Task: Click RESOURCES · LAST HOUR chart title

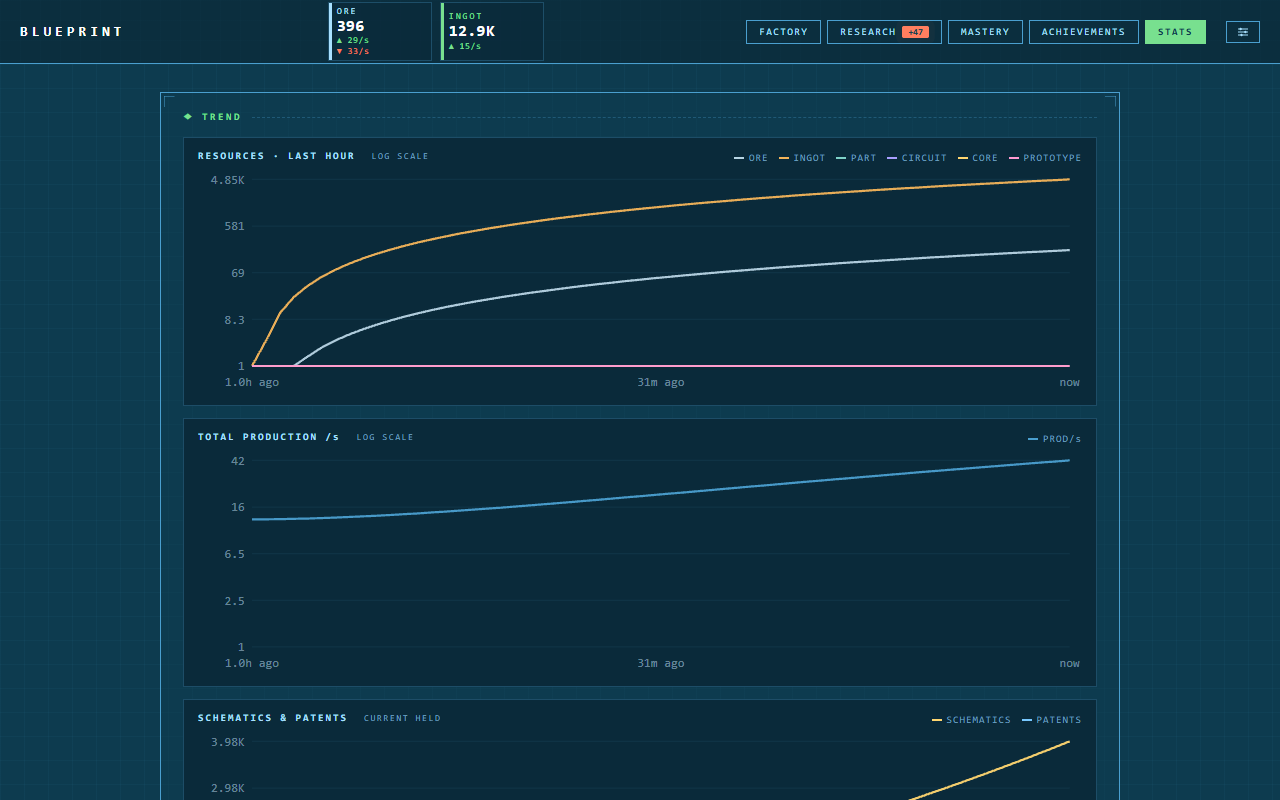Action: [x=276, y=156]
